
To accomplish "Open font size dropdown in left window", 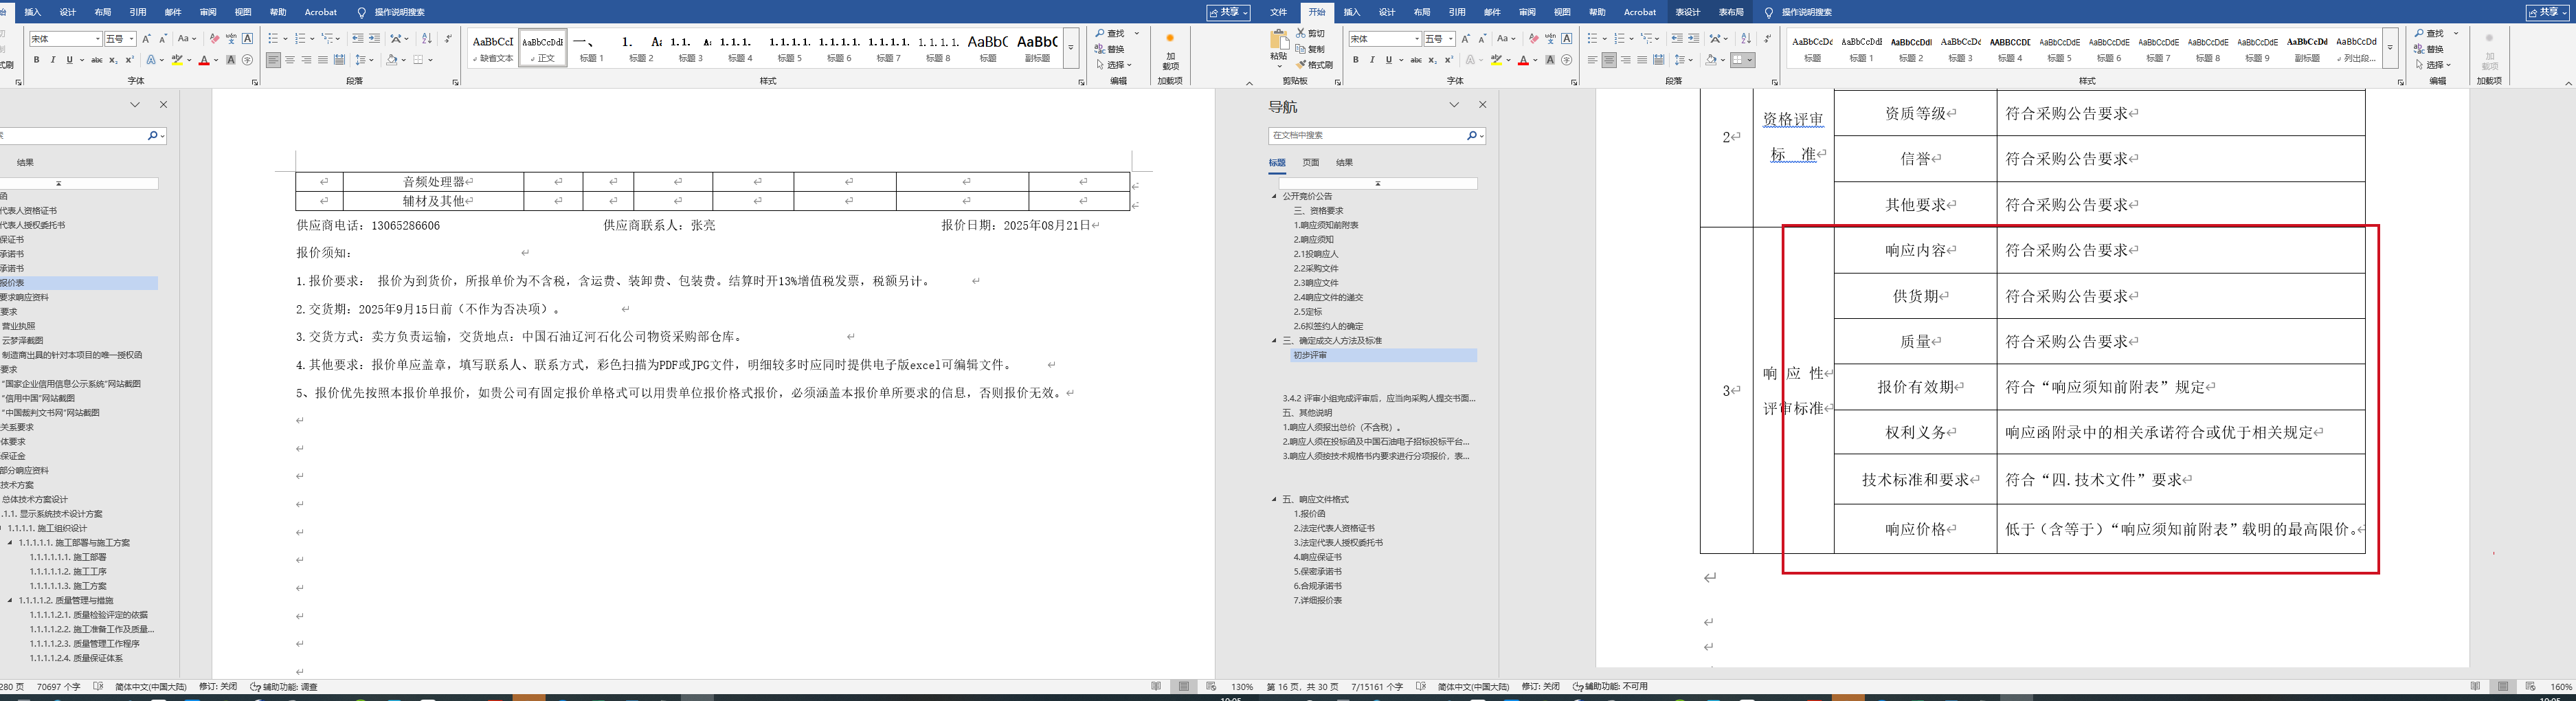I will click(x=131, y=39).
